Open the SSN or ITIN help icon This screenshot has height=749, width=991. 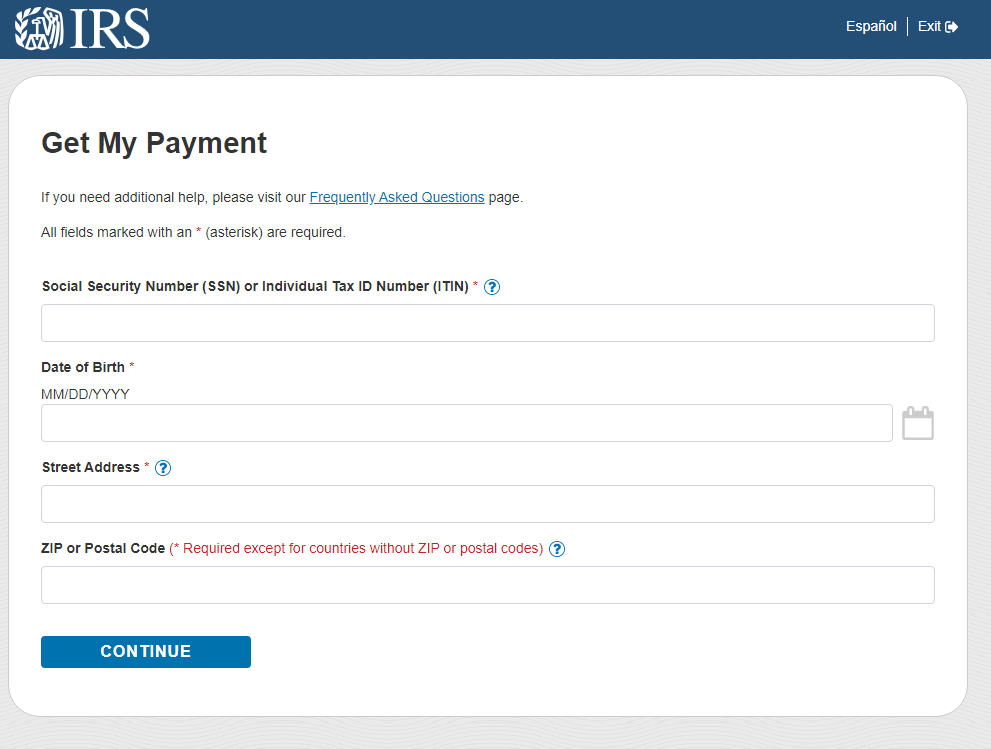pyautogui.click(x=492, y=287)
